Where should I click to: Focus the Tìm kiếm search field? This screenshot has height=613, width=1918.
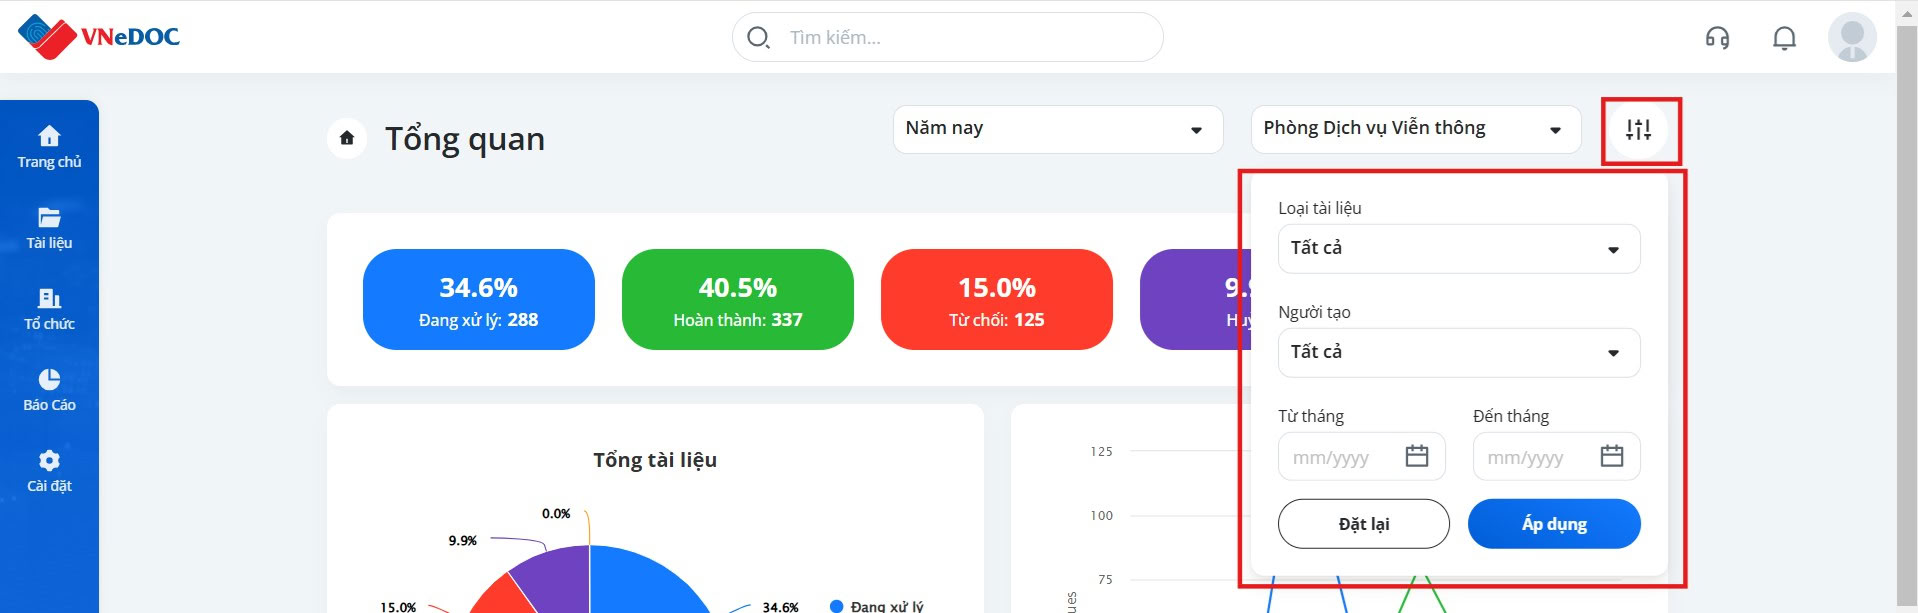click(948, 38)
